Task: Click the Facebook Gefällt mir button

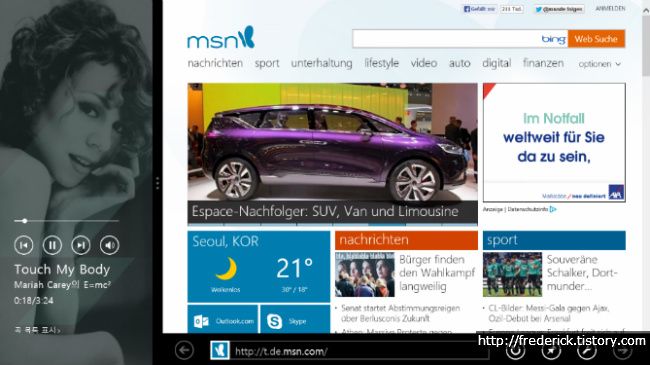Action: pos(480,9)
